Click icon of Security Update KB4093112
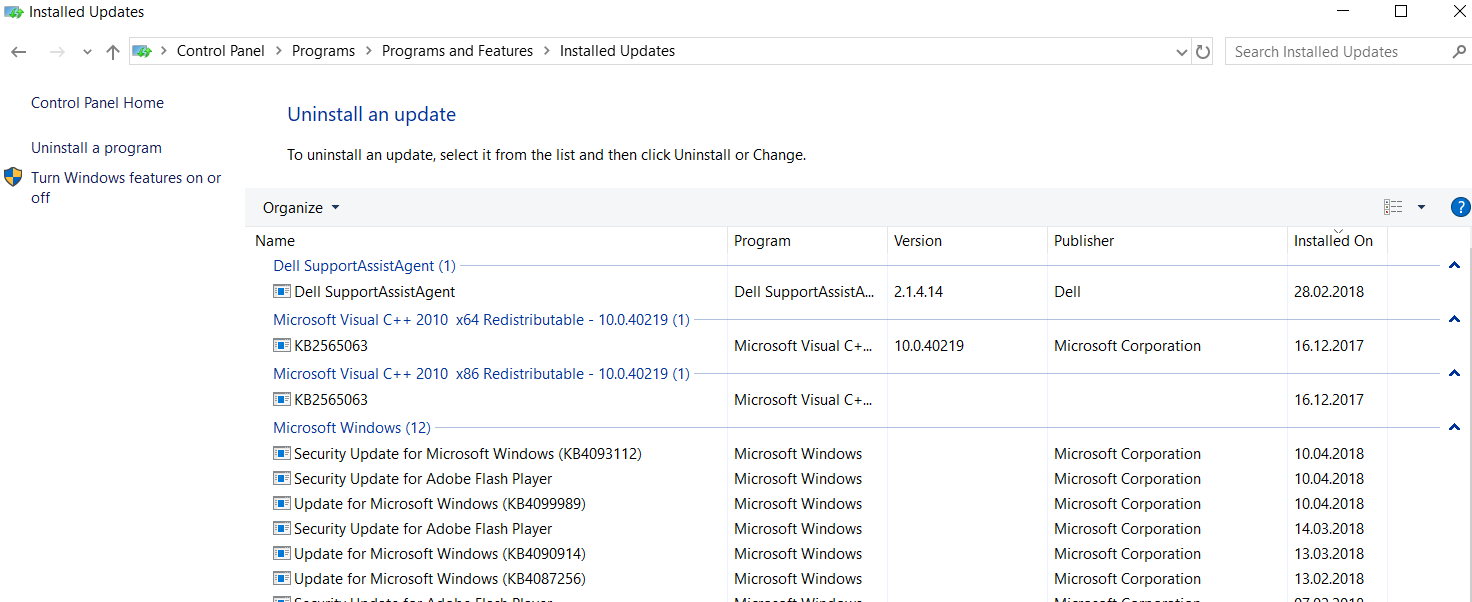The image size is (1472, 602). point(282,454)
